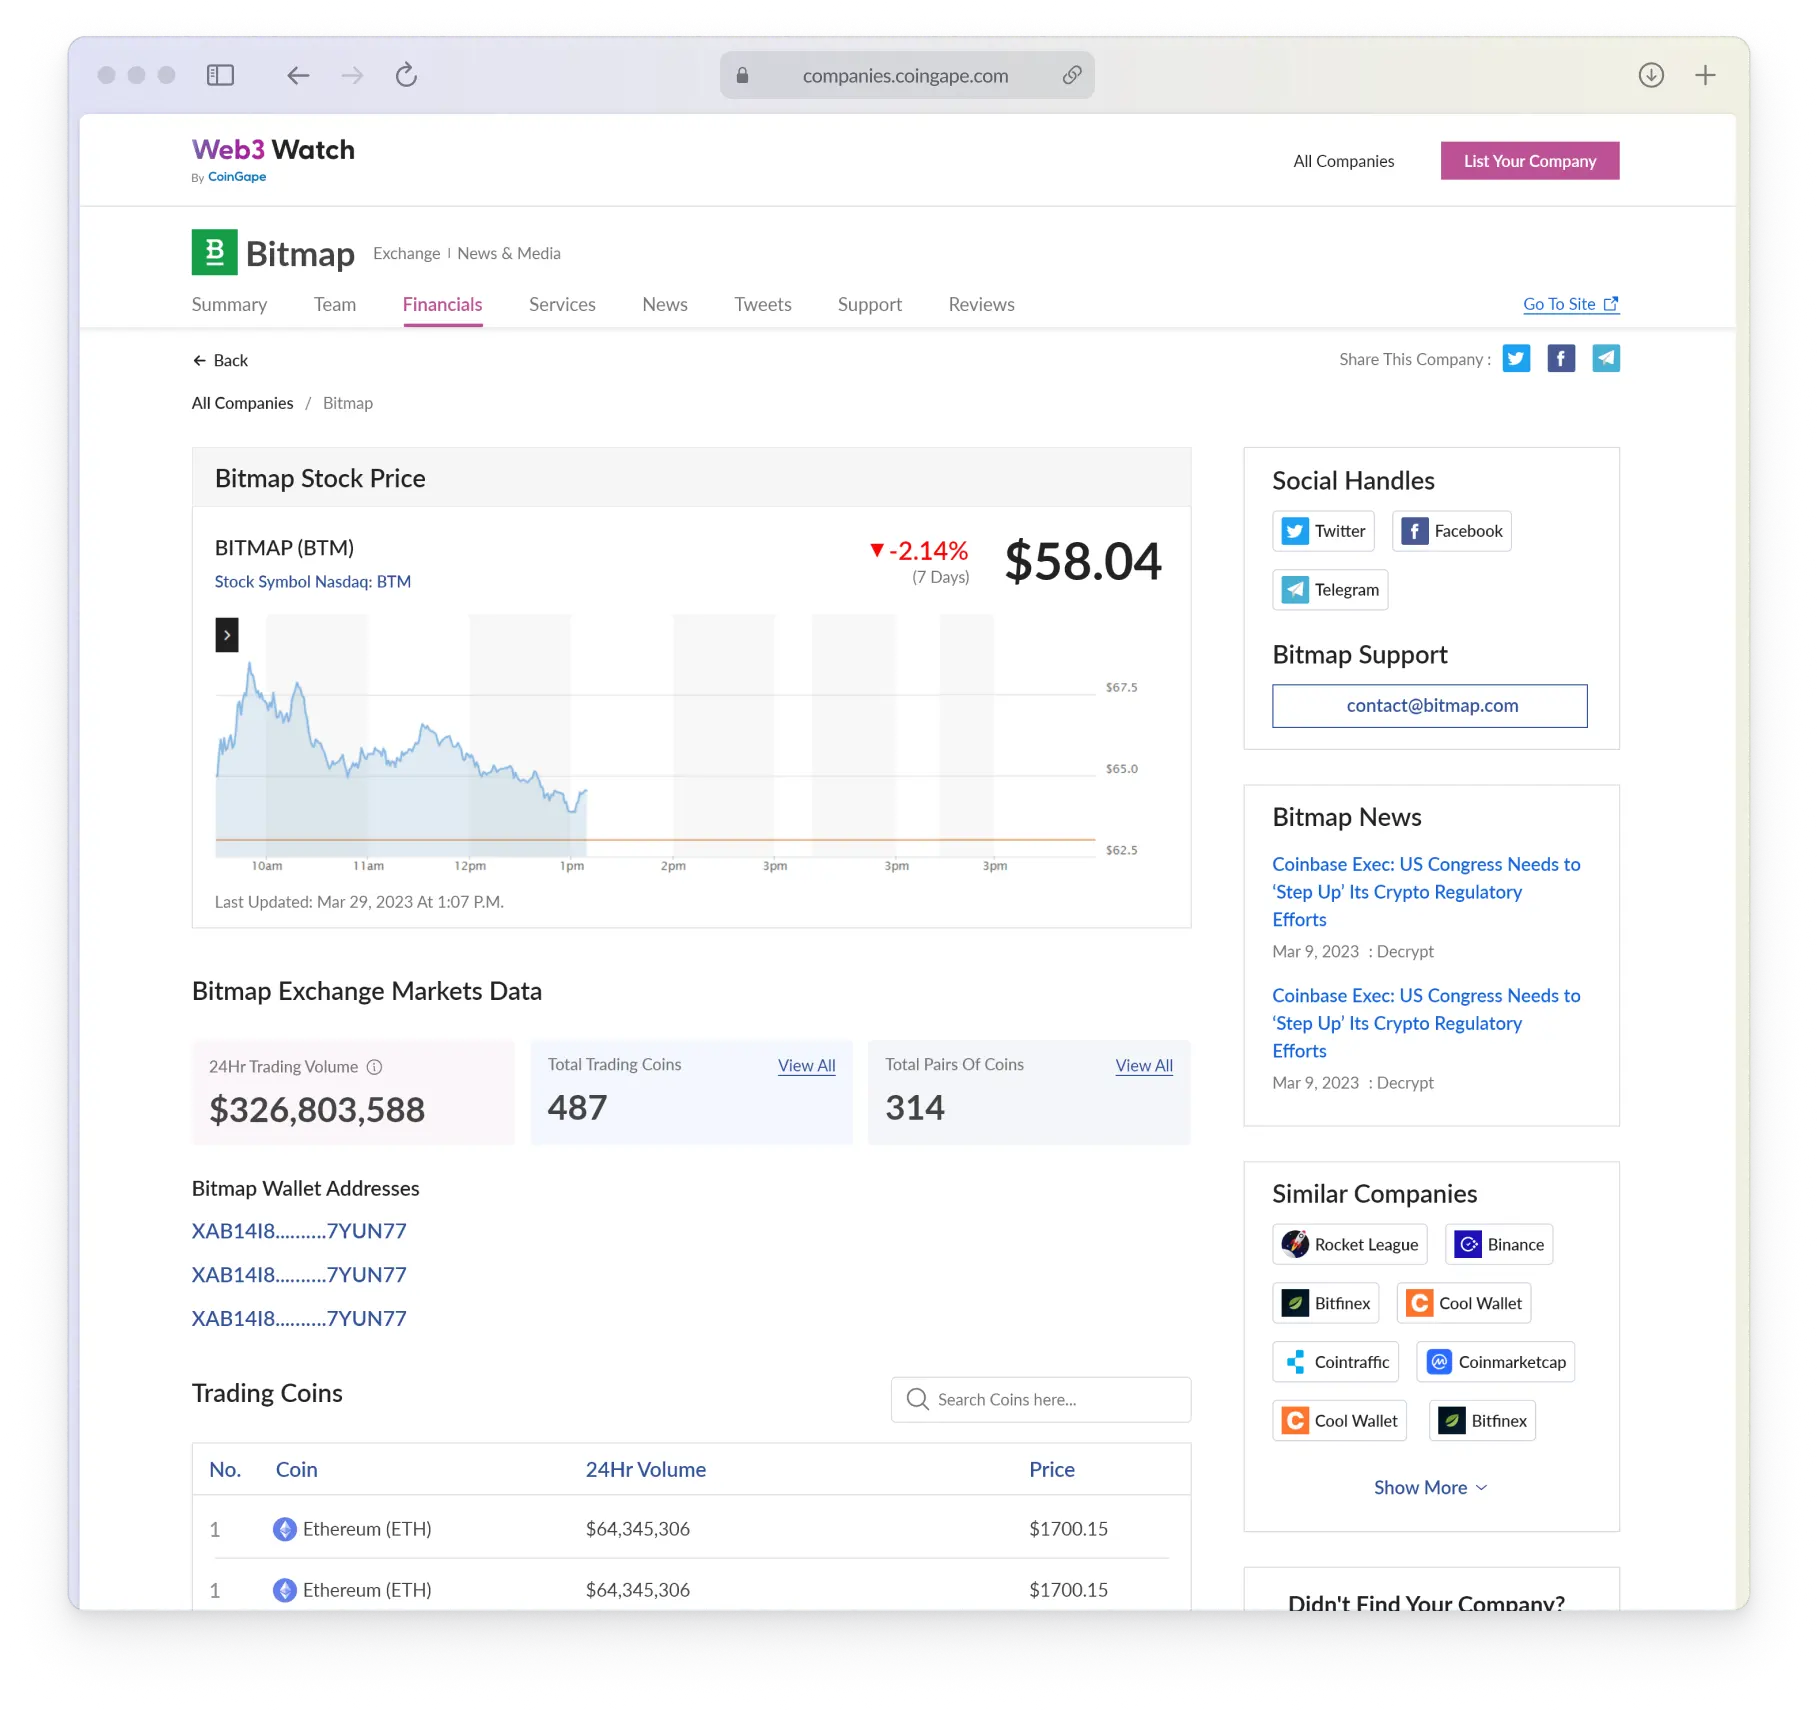Share this company on Twitter icon
Viewport: 1818px width, 1710px height.
coord(1516,358)
